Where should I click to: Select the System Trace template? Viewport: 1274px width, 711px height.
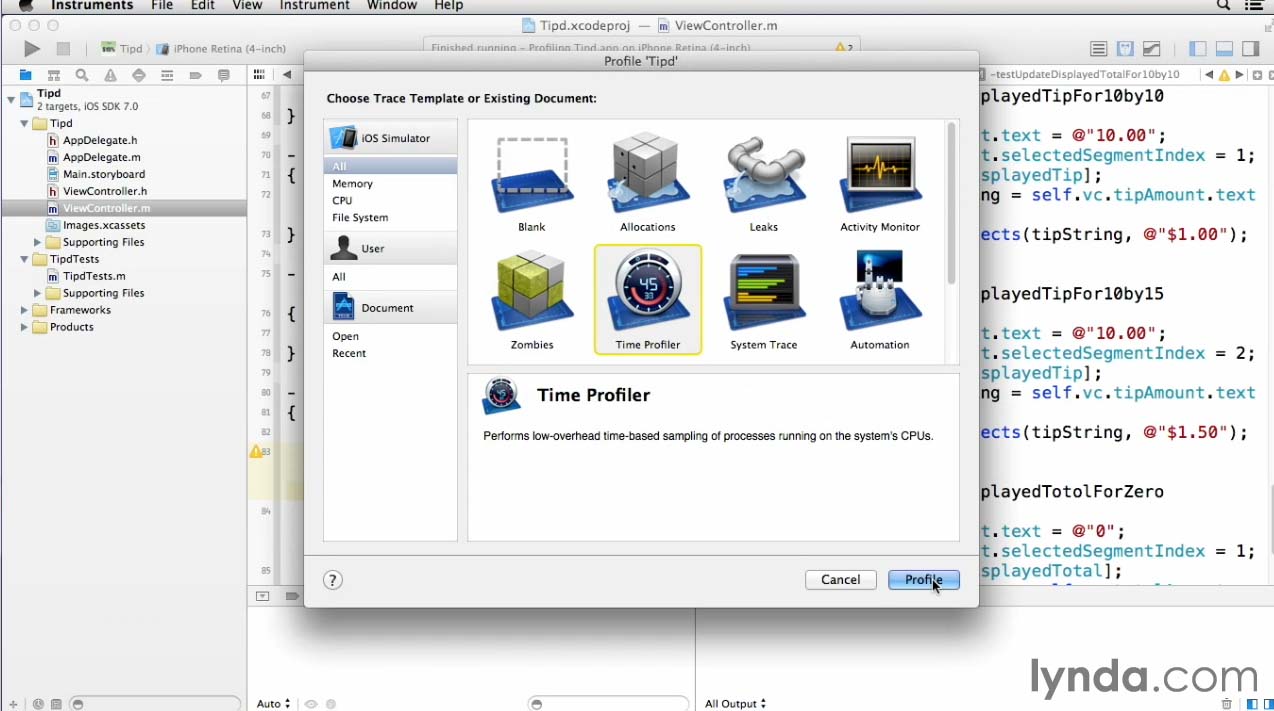tap(763, 301)
